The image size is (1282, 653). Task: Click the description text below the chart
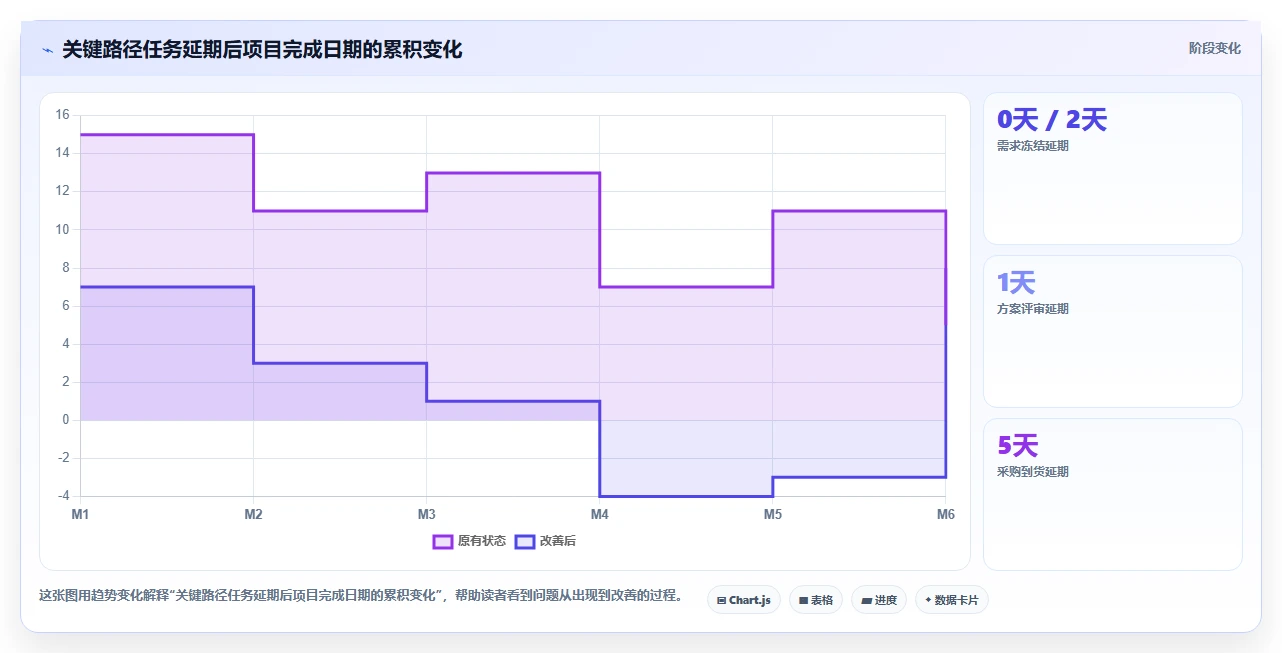click(363, 596)
